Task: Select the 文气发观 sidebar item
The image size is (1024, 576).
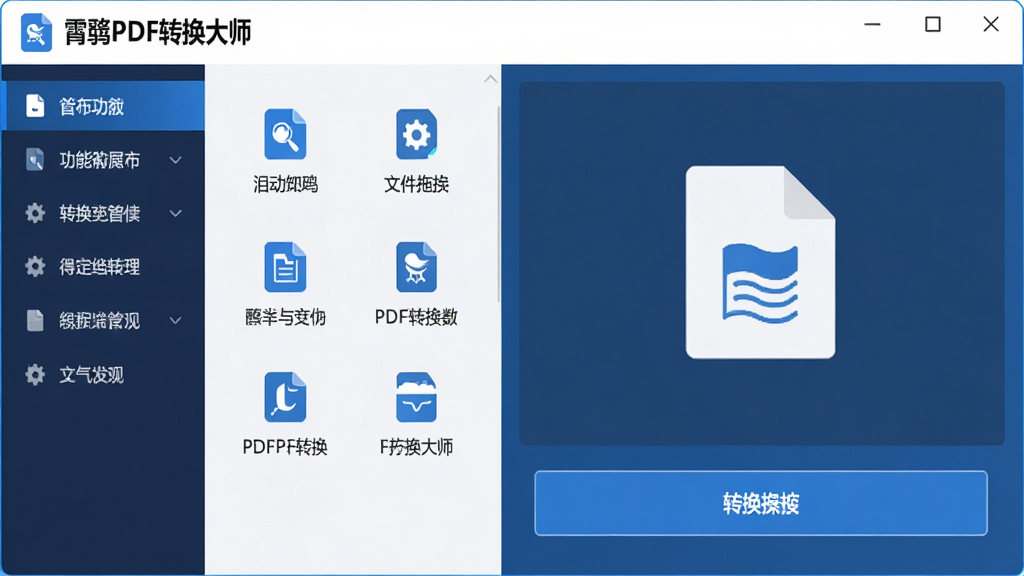Action: pyautogui.click(x=103, y=374)
